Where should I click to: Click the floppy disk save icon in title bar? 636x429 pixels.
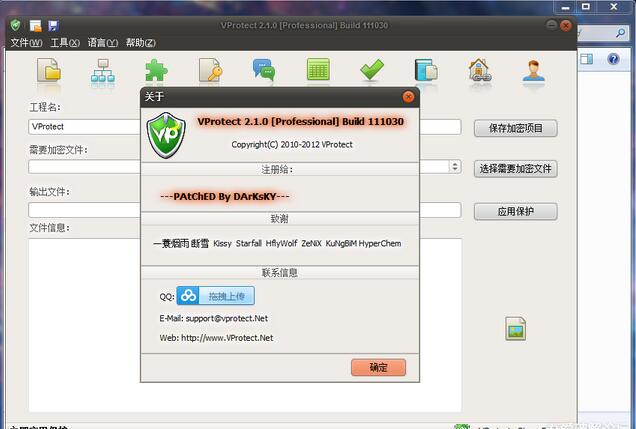click(x=54, y=26)
